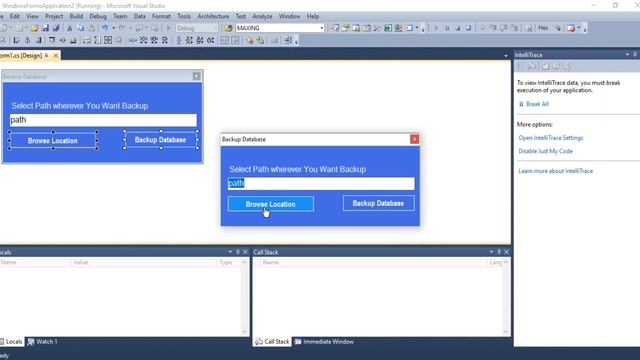Click the Find in Files icon beside MAXING box

pos(229,28)
